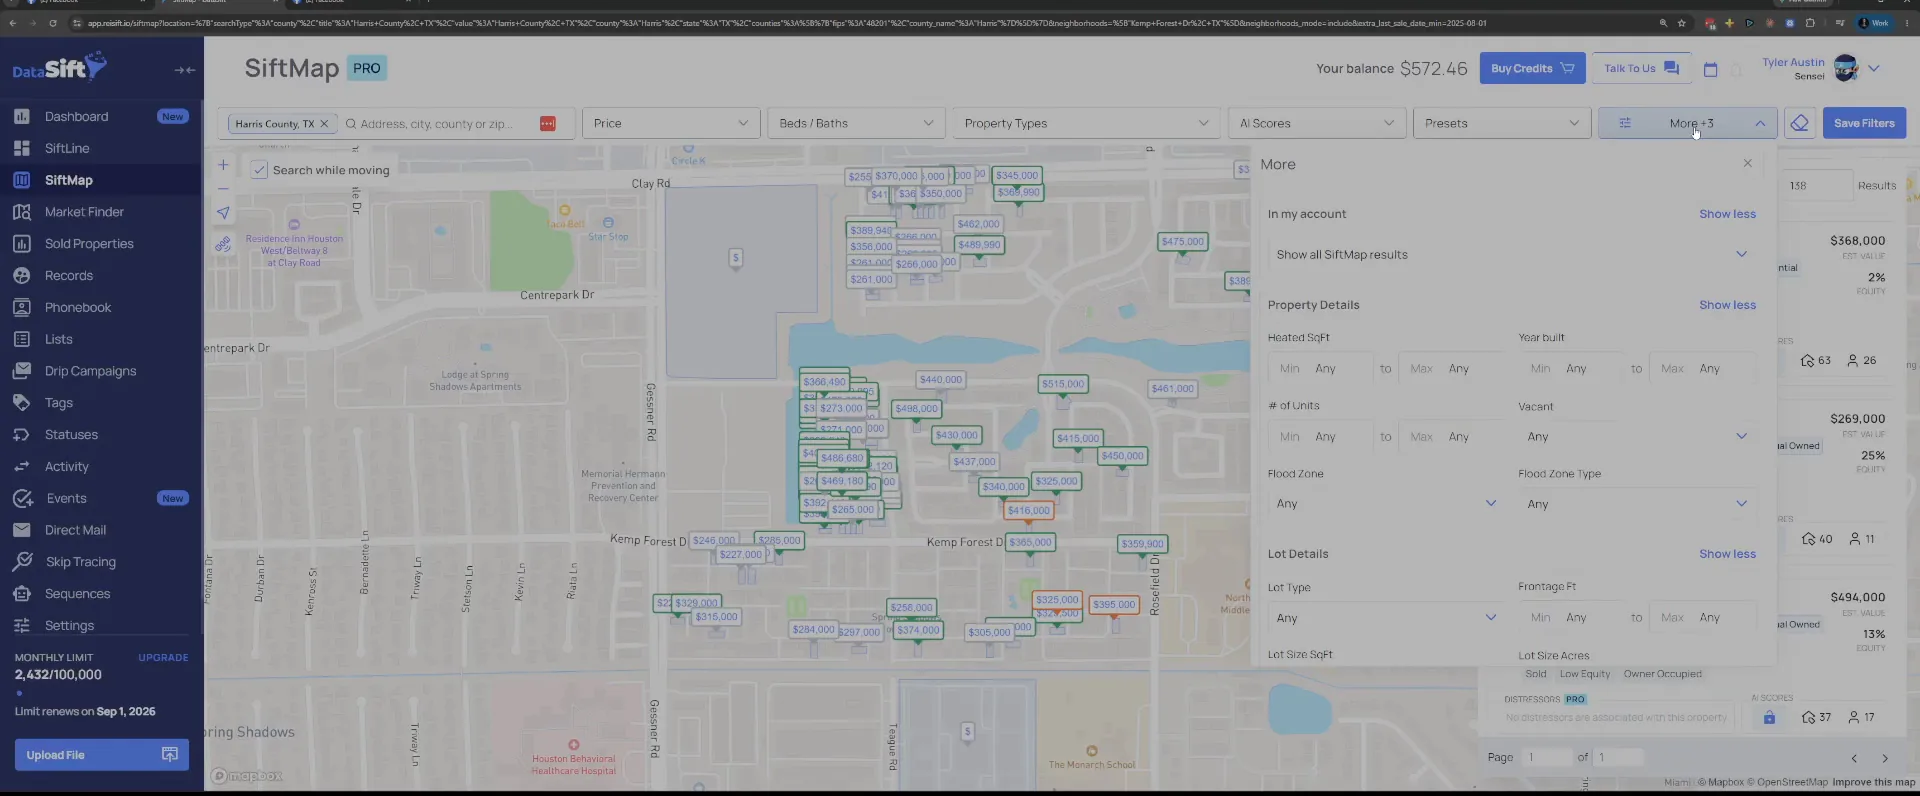1920x796 pixels.
Task: Open Market Finder via its sidebar icon
Action: (x=22, y=212)
